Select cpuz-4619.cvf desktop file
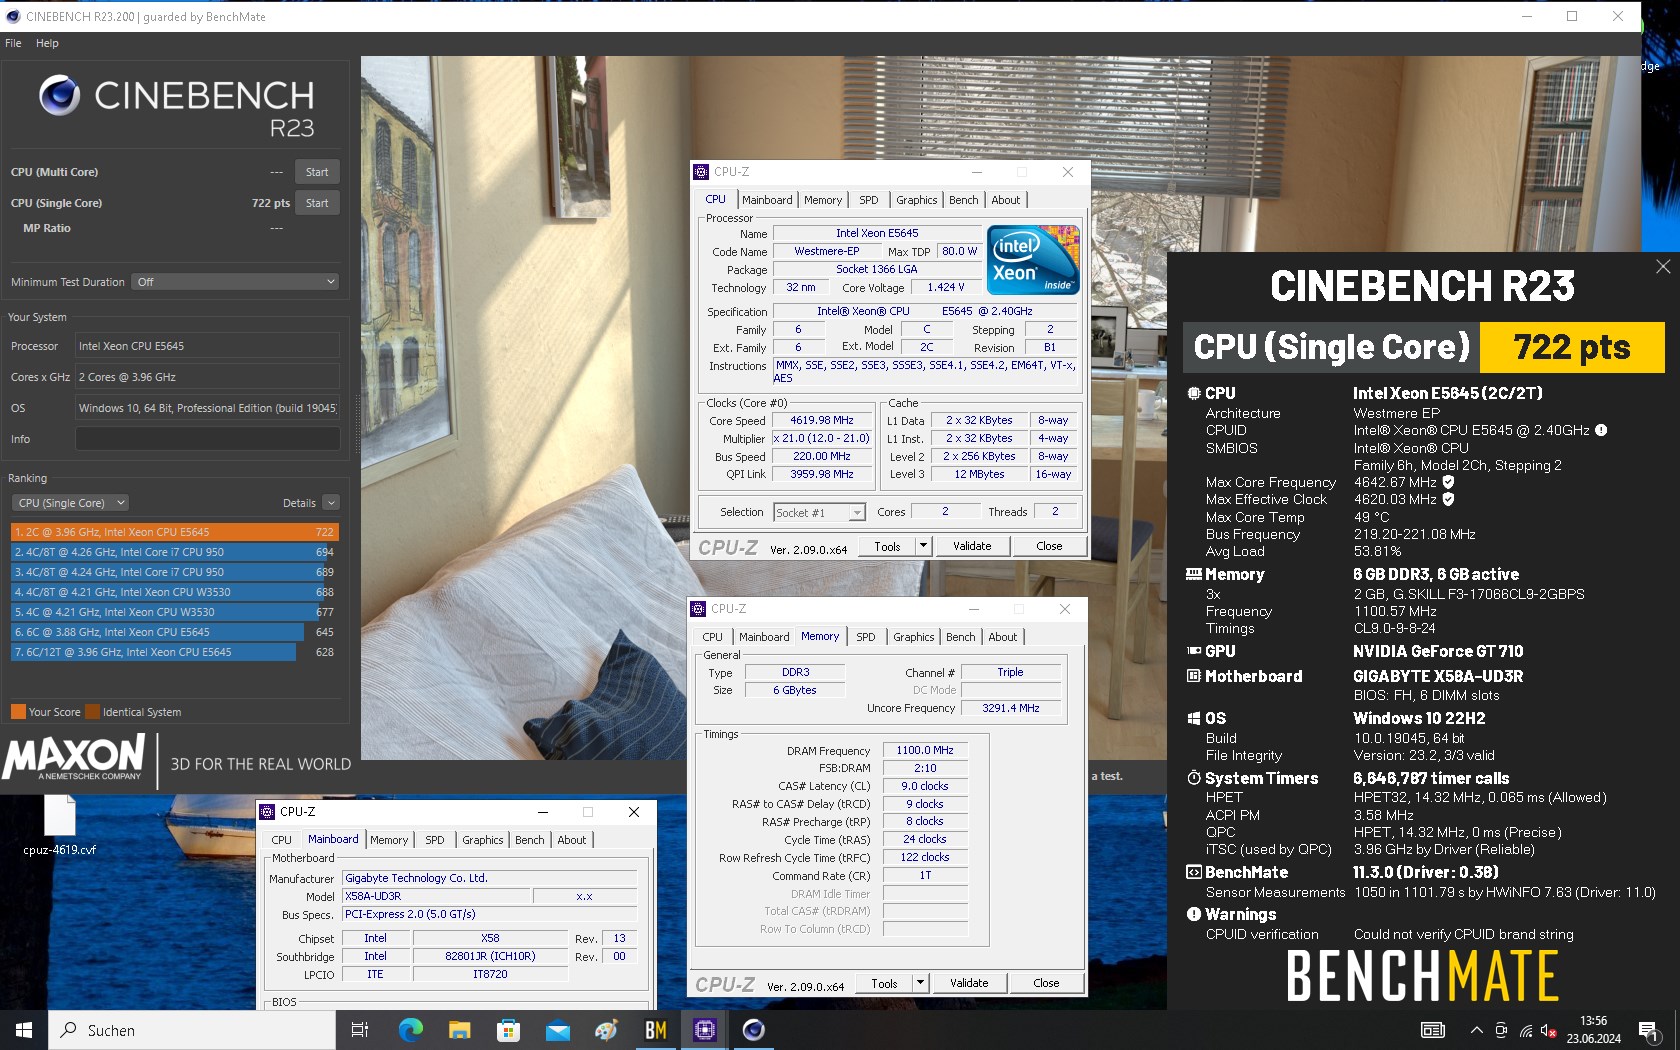 (60, 827)
